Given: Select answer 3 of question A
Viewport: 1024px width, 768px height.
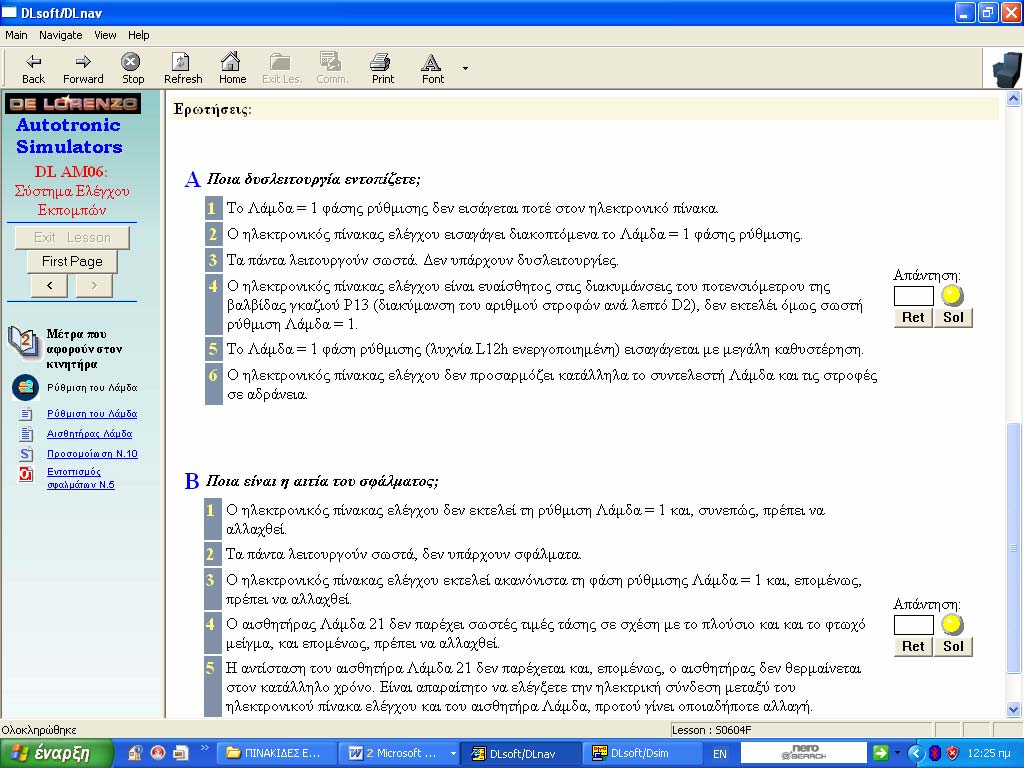Looking at the screenshot, I should tap(213, 260).
